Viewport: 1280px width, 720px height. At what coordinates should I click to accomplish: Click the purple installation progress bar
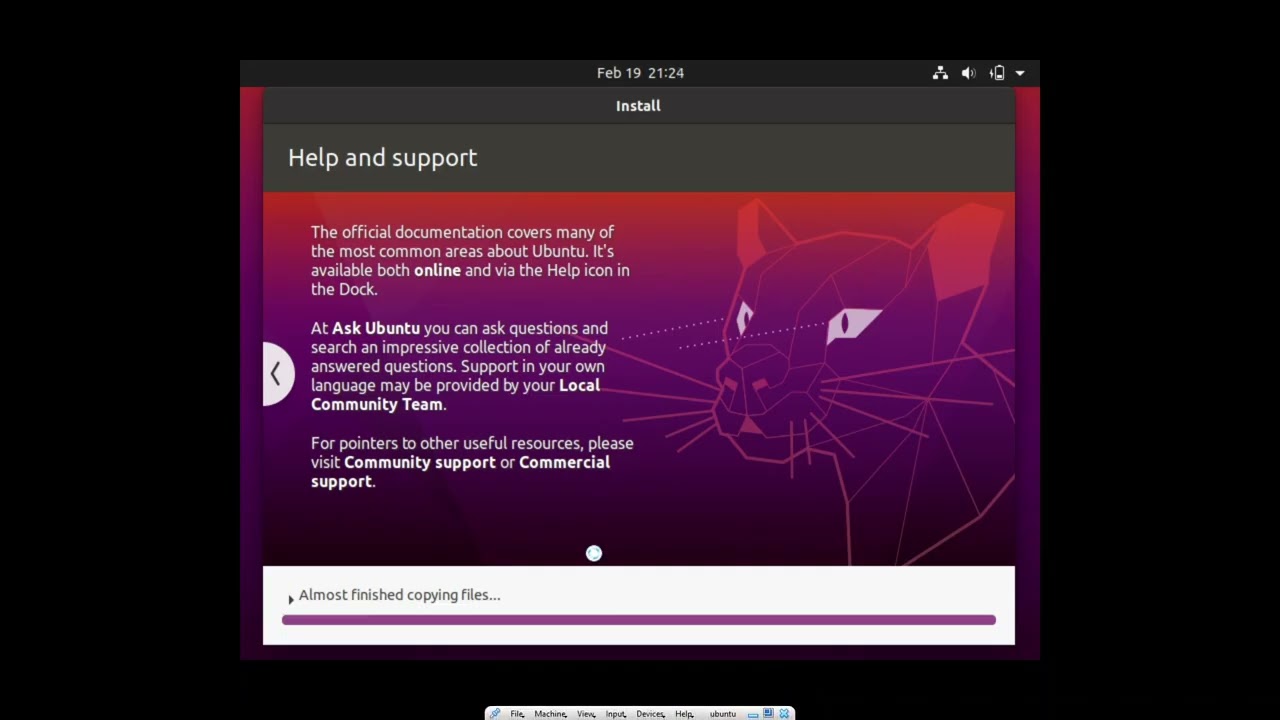click(x=639, y=620)
